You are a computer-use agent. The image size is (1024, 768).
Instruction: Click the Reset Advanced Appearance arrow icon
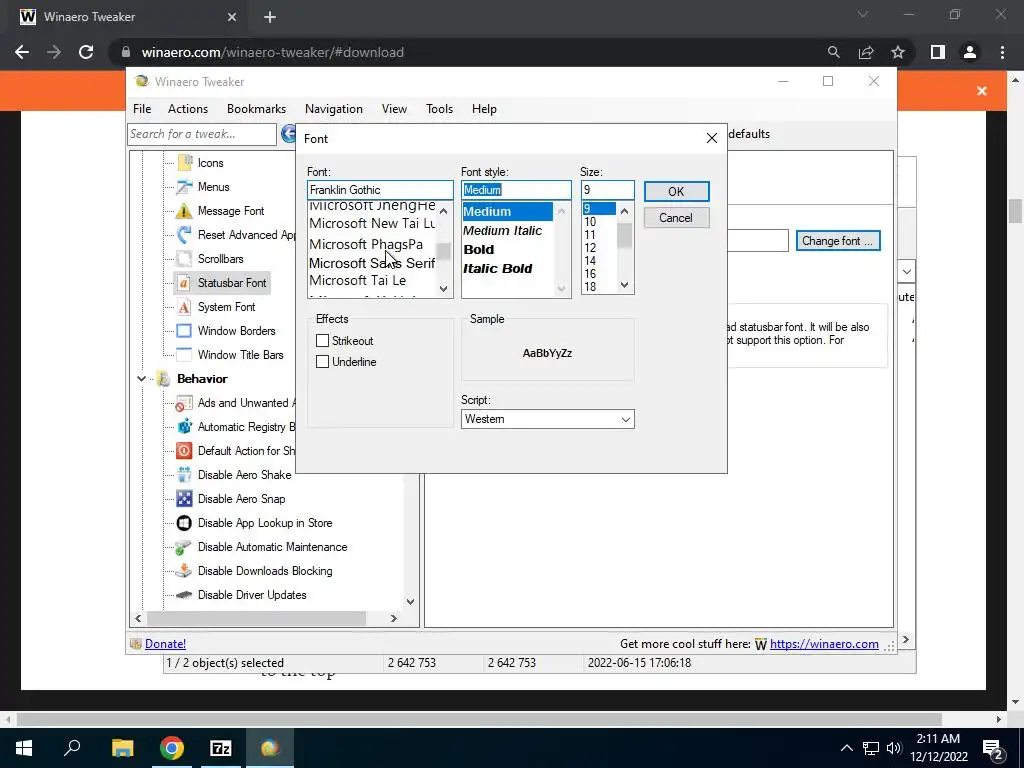tap(185, 234)
